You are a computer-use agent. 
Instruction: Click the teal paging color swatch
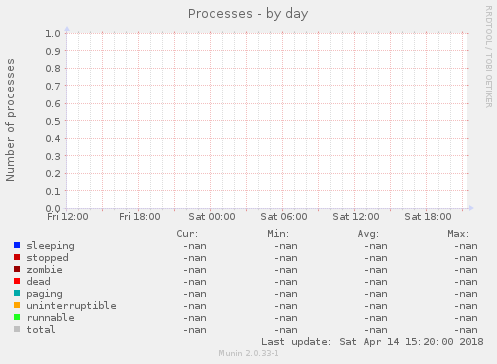tap(17, 293)
